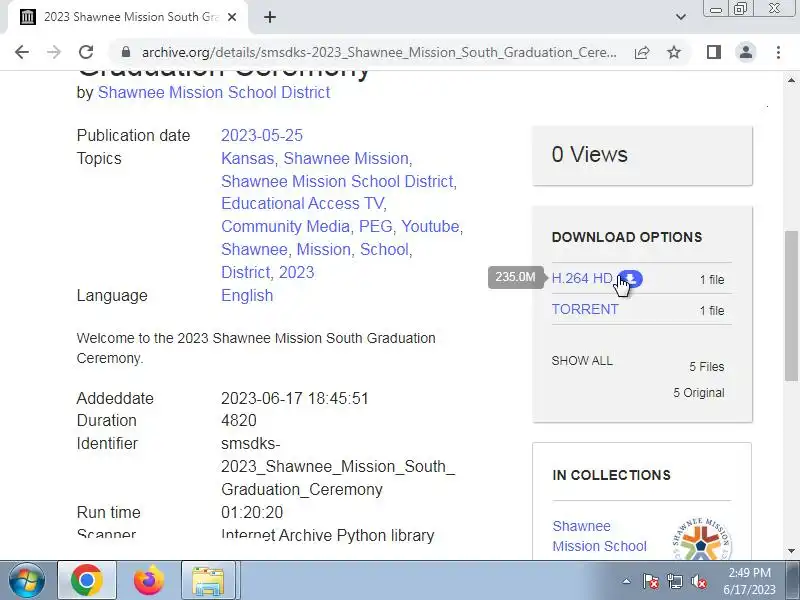Download the H.264 HD file
The image size is (800, 600).
pyautogui.click(x=582, y=279)
